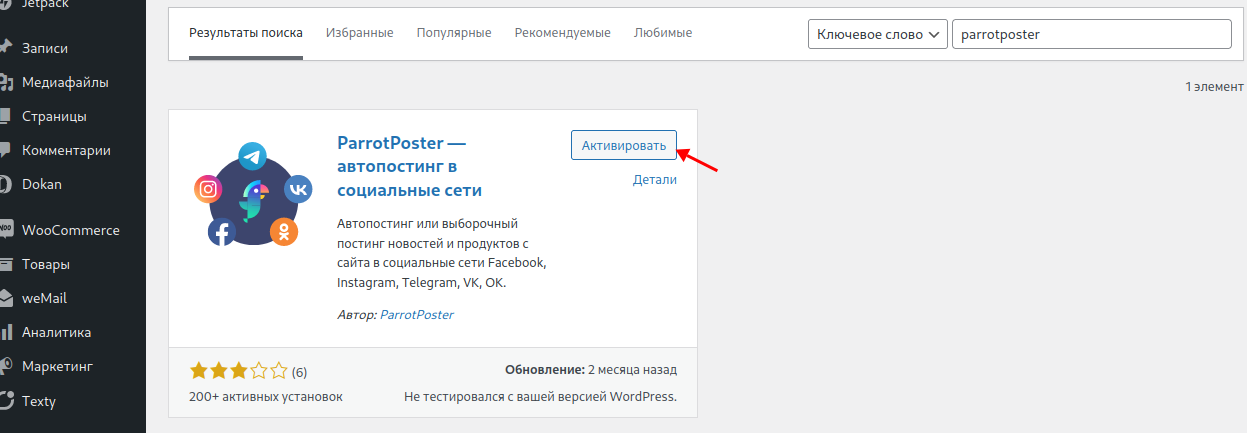The width and height of the screenshot is (1247, 433).
Task: Click the Страницы pages icon in sidebar
Action: (x=5, y=116)
